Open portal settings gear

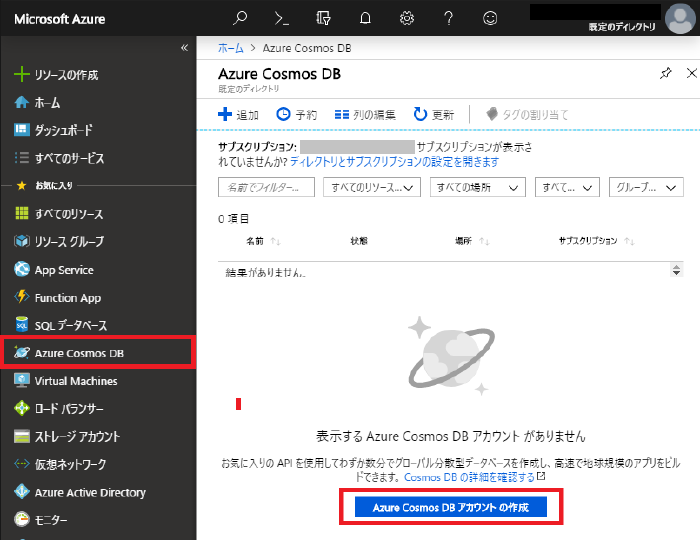pos(407,18)
